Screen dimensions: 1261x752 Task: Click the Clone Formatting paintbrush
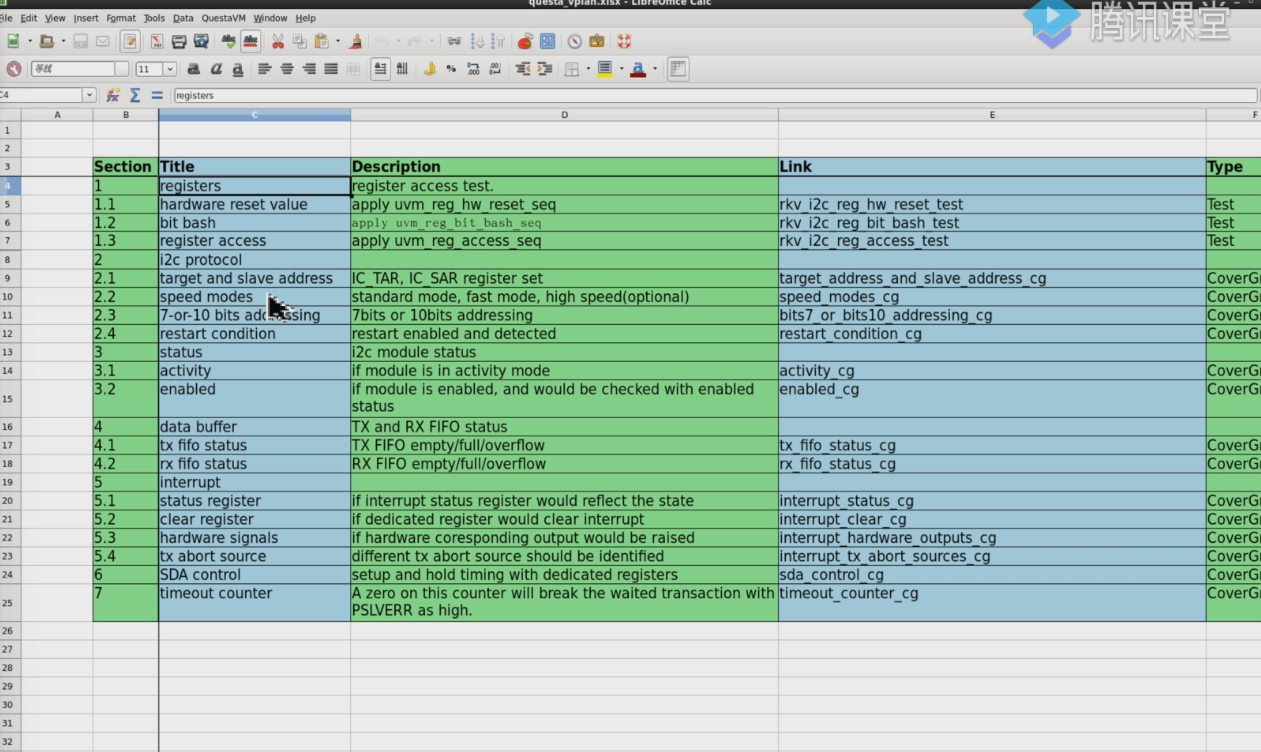tap(355, 41)
